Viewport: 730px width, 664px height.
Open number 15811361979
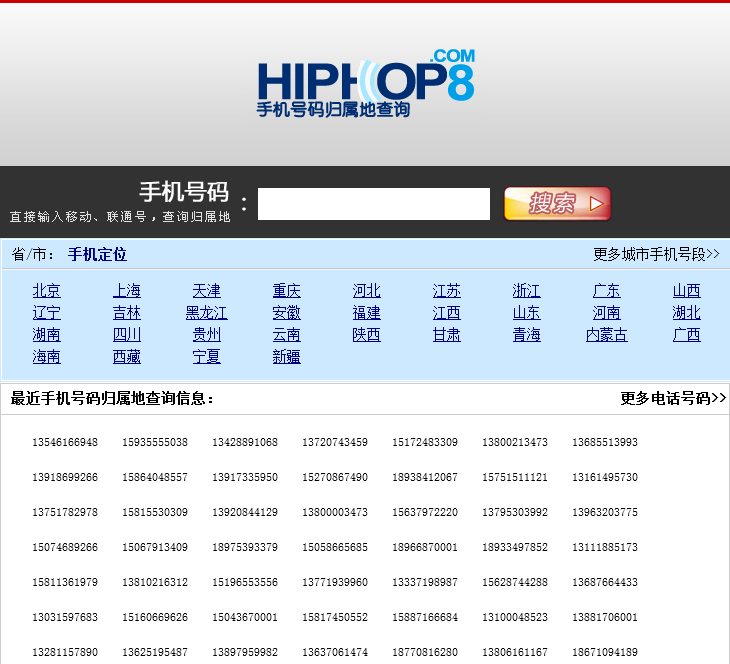[65, 582]
